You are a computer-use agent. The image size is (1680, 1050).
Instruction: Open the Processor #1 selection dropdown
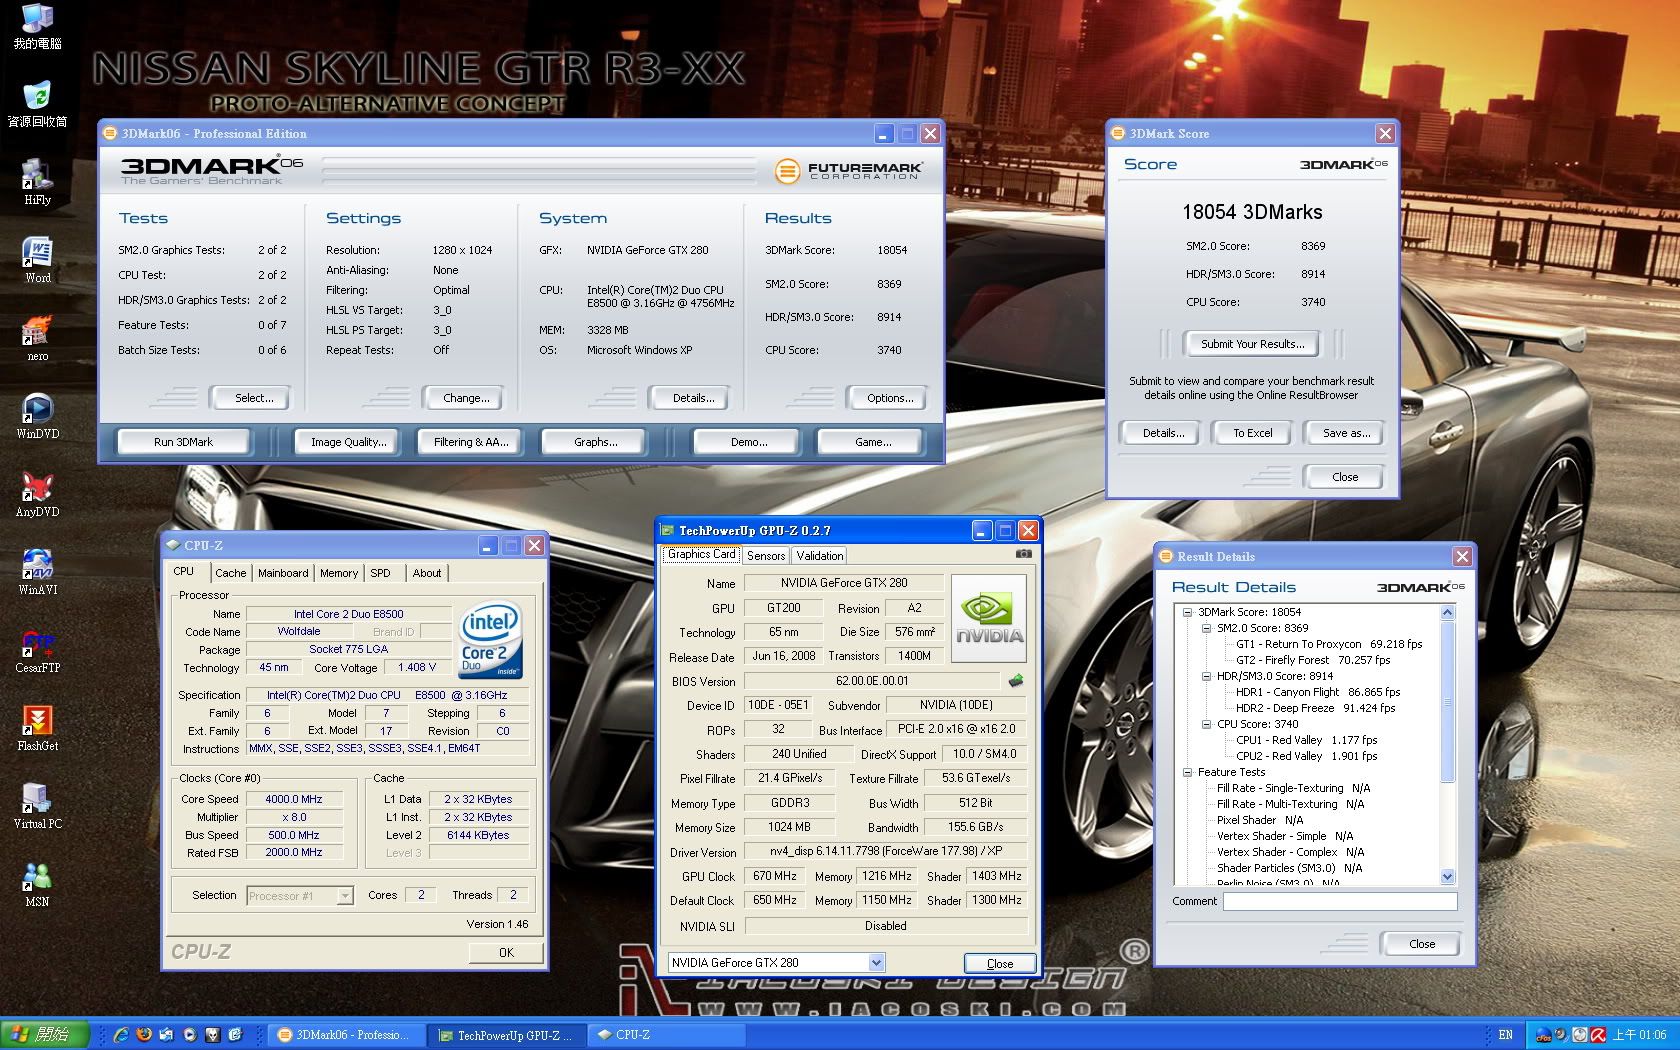pyautogui.click(x=344, y=896)
